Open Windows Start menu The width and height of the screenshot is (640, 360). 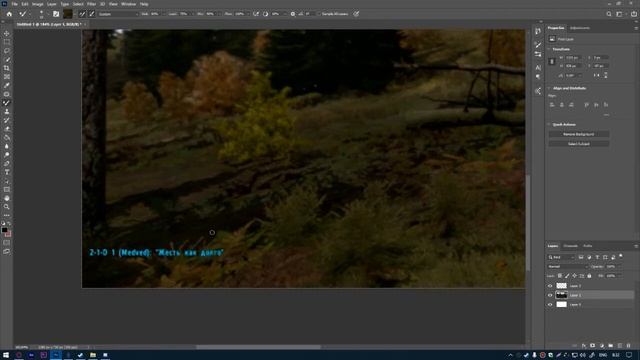(x=6, y=355)
